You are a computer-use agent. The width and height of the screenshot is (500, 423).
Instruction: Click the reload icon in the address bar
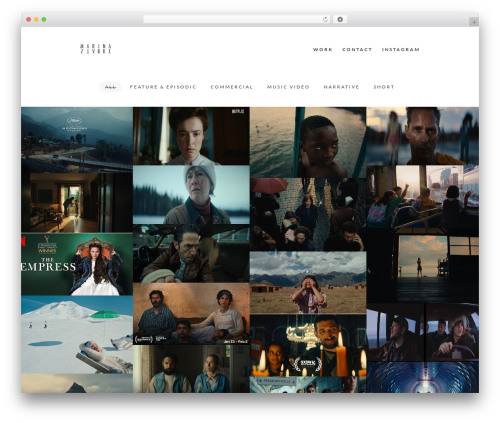coord(325,20)
